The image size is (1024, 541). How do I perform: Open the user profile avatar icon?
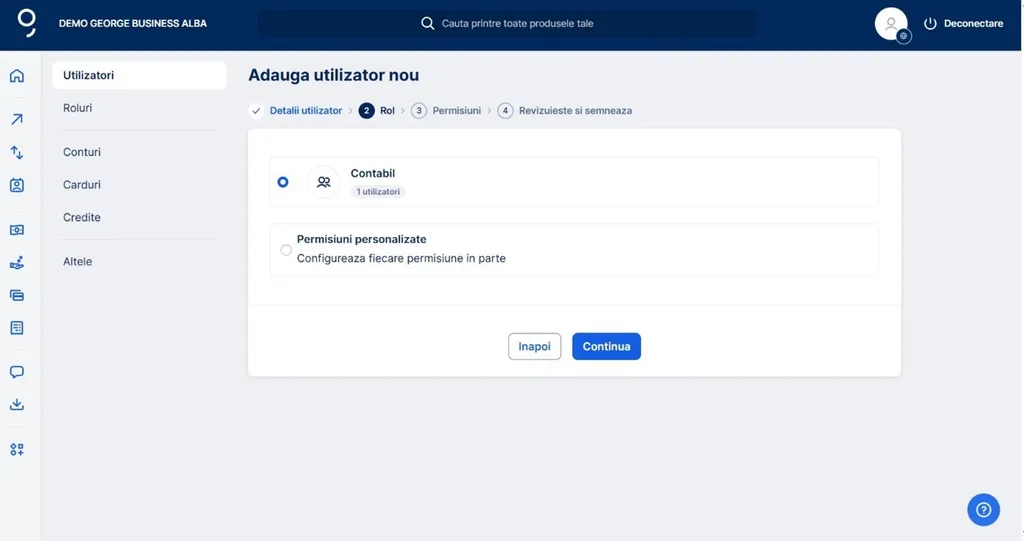coord(890,24)
